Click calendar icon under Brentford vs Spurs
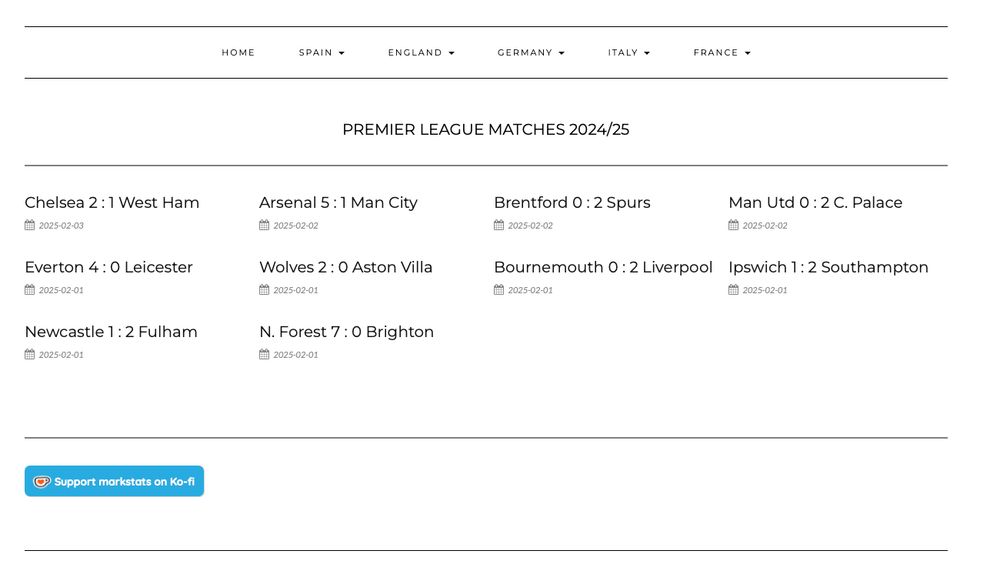 point(499,225)
